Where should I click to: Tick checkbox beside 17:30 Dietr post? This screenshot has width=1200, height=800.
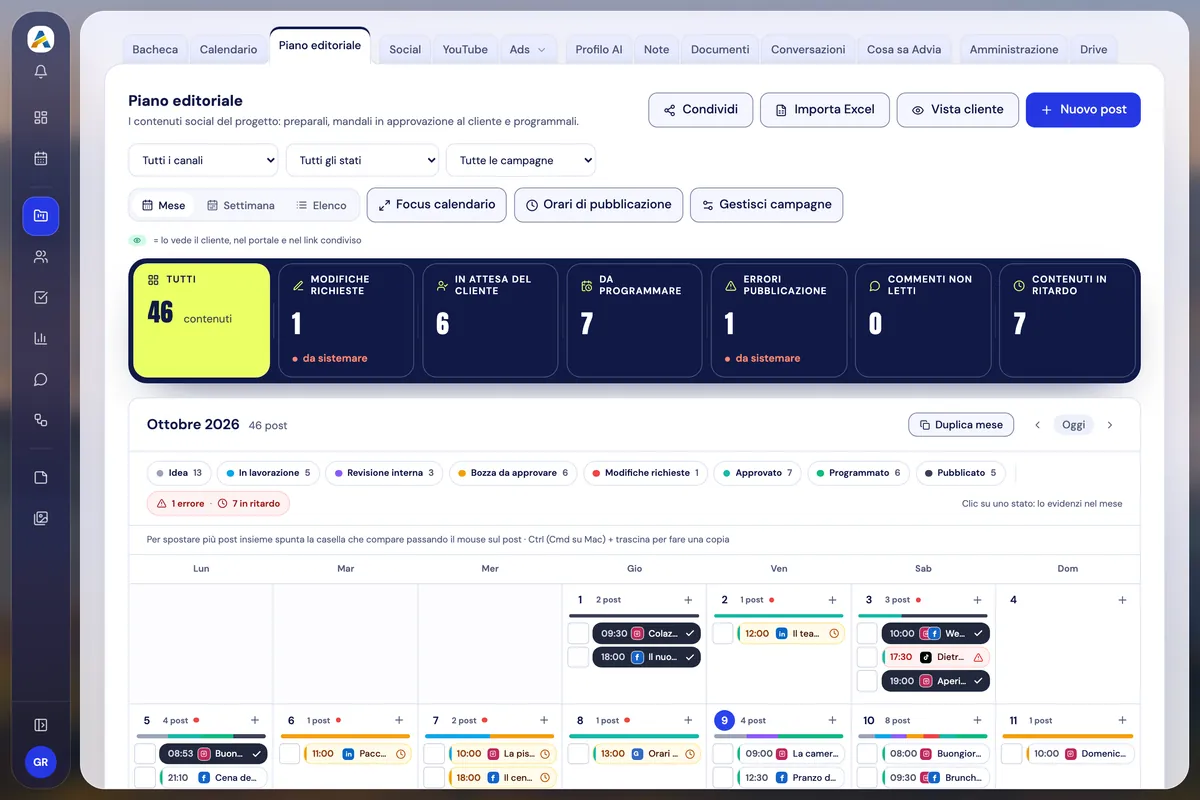click(x=867, y=657)
